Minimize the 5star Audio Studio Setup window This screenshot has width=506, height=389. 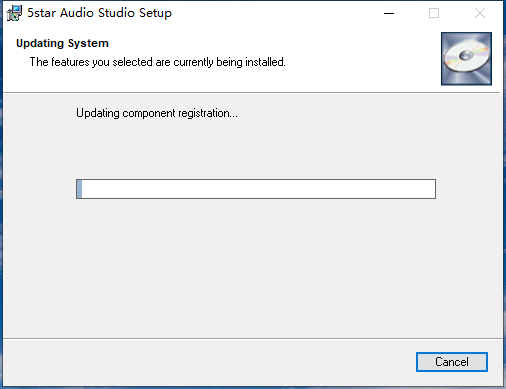[x=389, y=13]
